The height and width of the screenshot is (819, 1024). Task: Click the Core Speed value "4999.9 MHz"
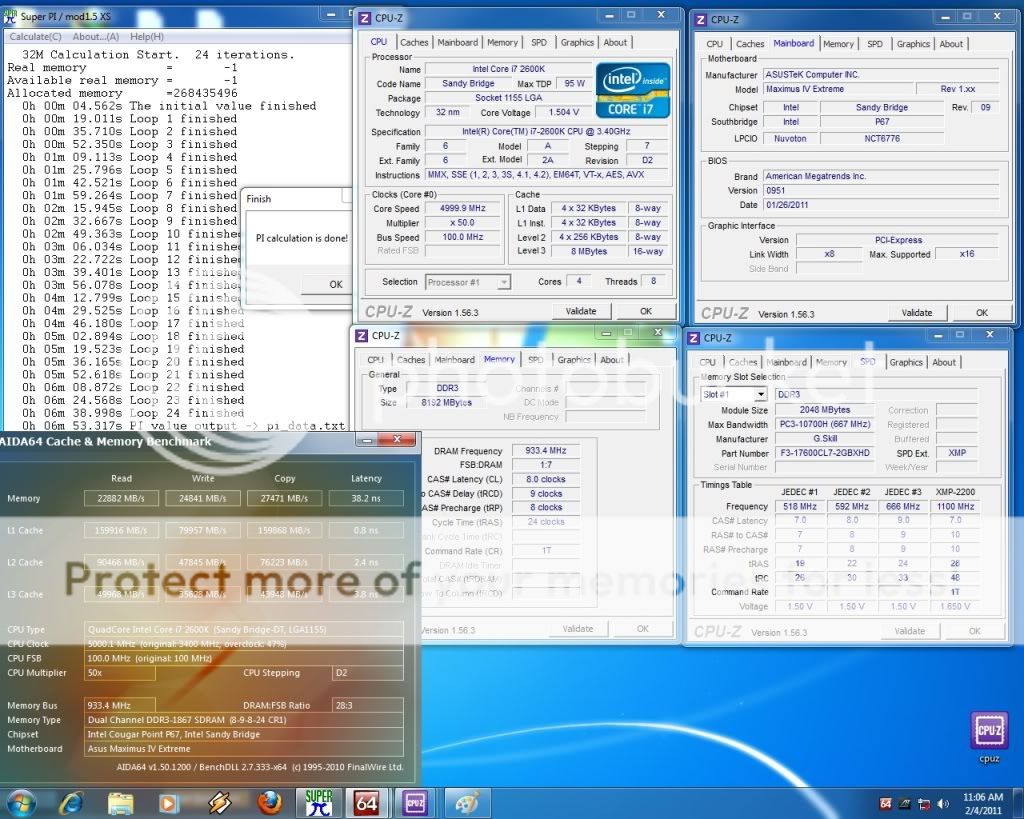[x=463, y=208]
